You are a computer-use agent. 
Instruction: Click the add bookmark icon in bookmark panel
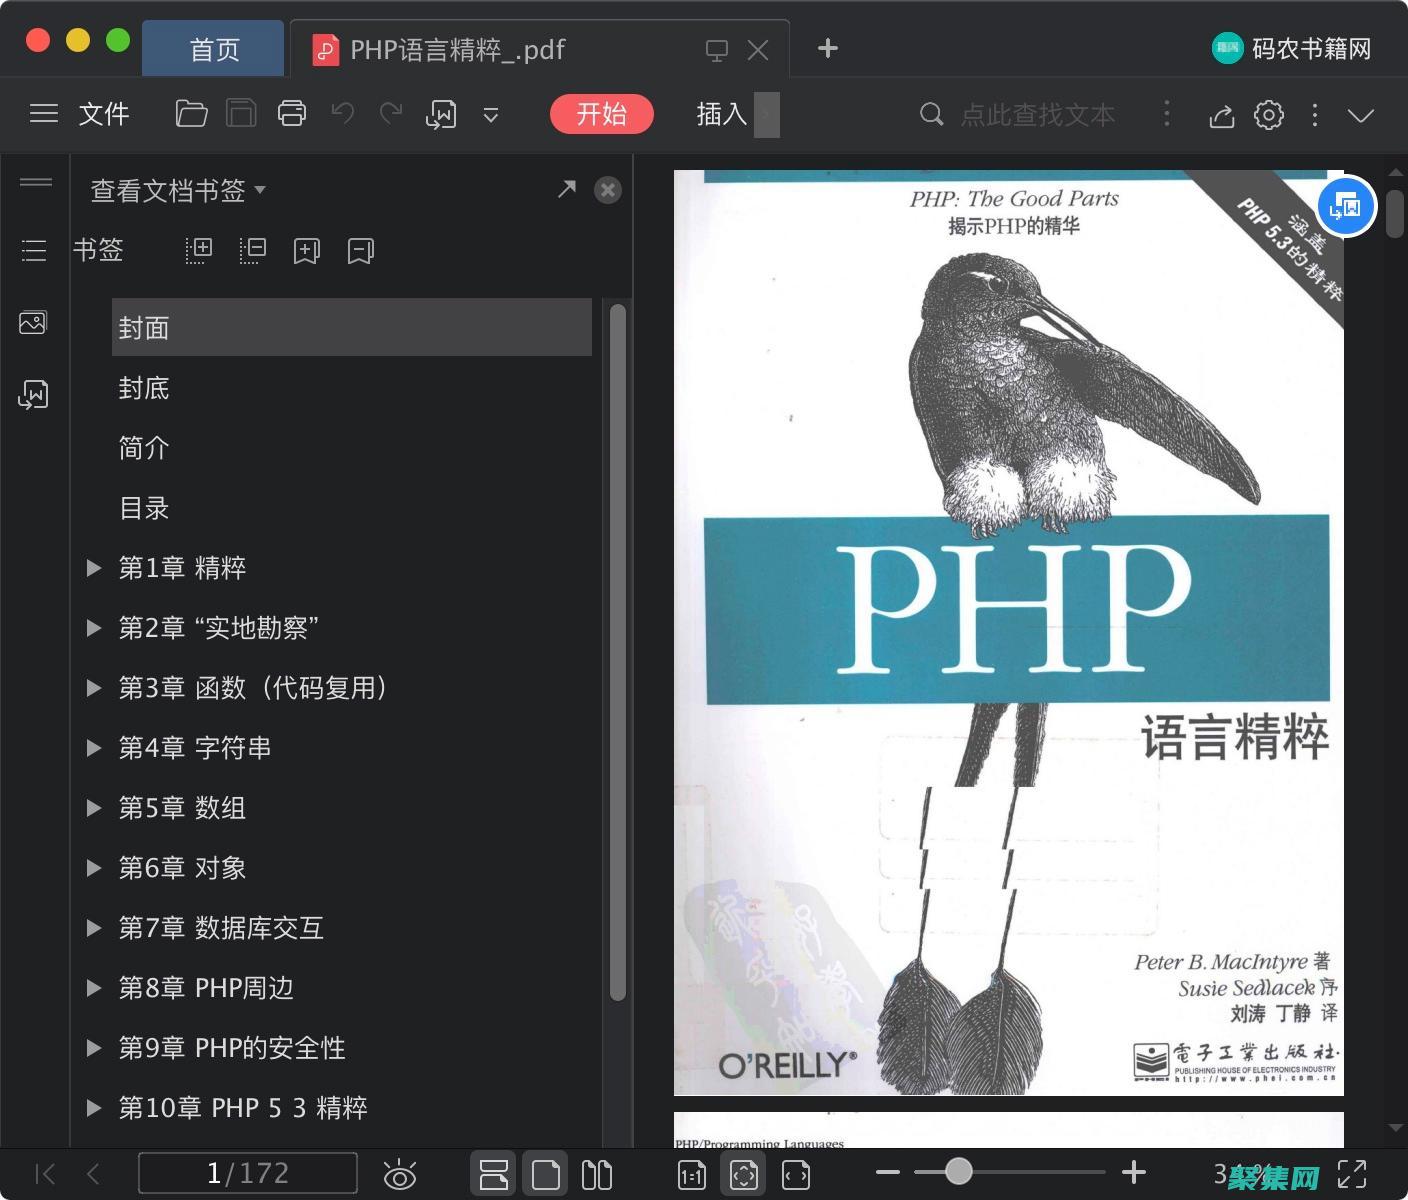306,250
